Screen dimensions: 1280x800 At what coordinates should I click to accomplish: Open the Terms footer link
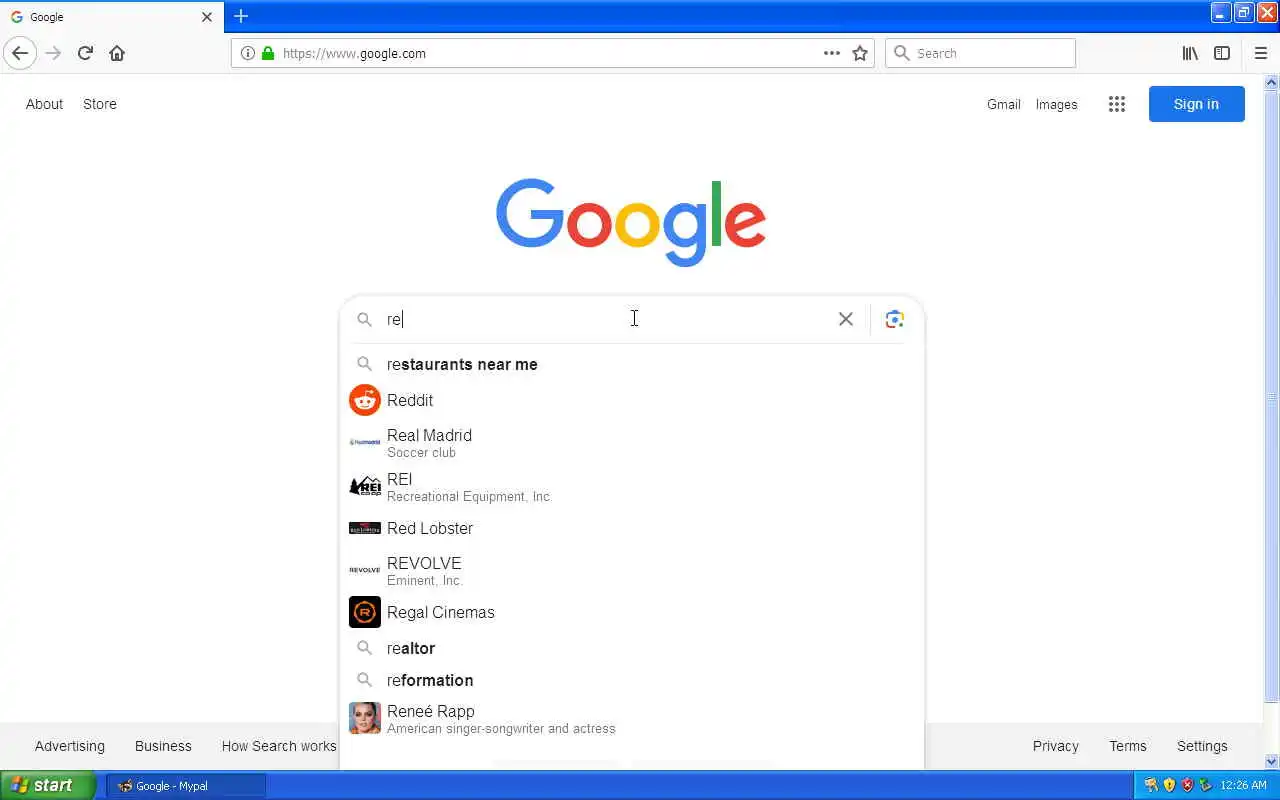pyautogui.click(x=1128, y=746)
